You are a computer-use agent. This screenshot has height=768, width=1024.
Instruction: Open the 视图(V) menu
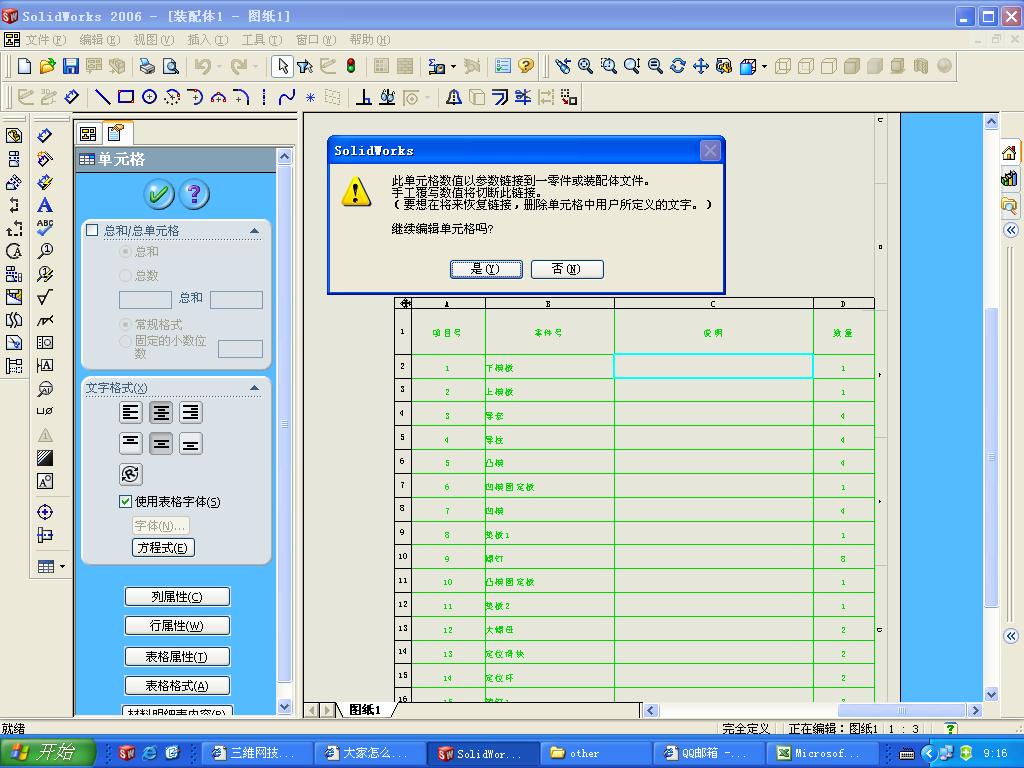(154, 40)
